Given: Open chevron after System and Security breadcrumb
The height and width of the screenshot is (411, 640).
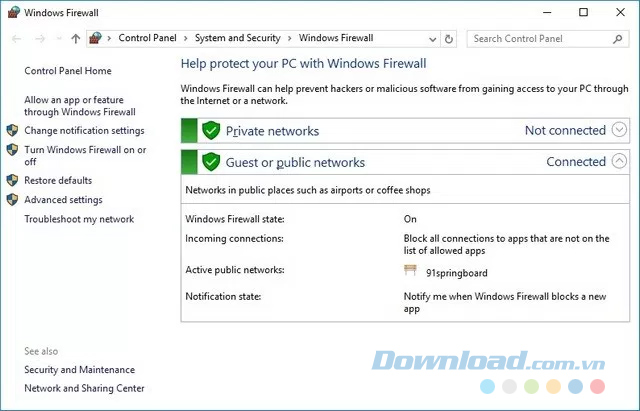Looking at the screenshot, I should (290, 38).
